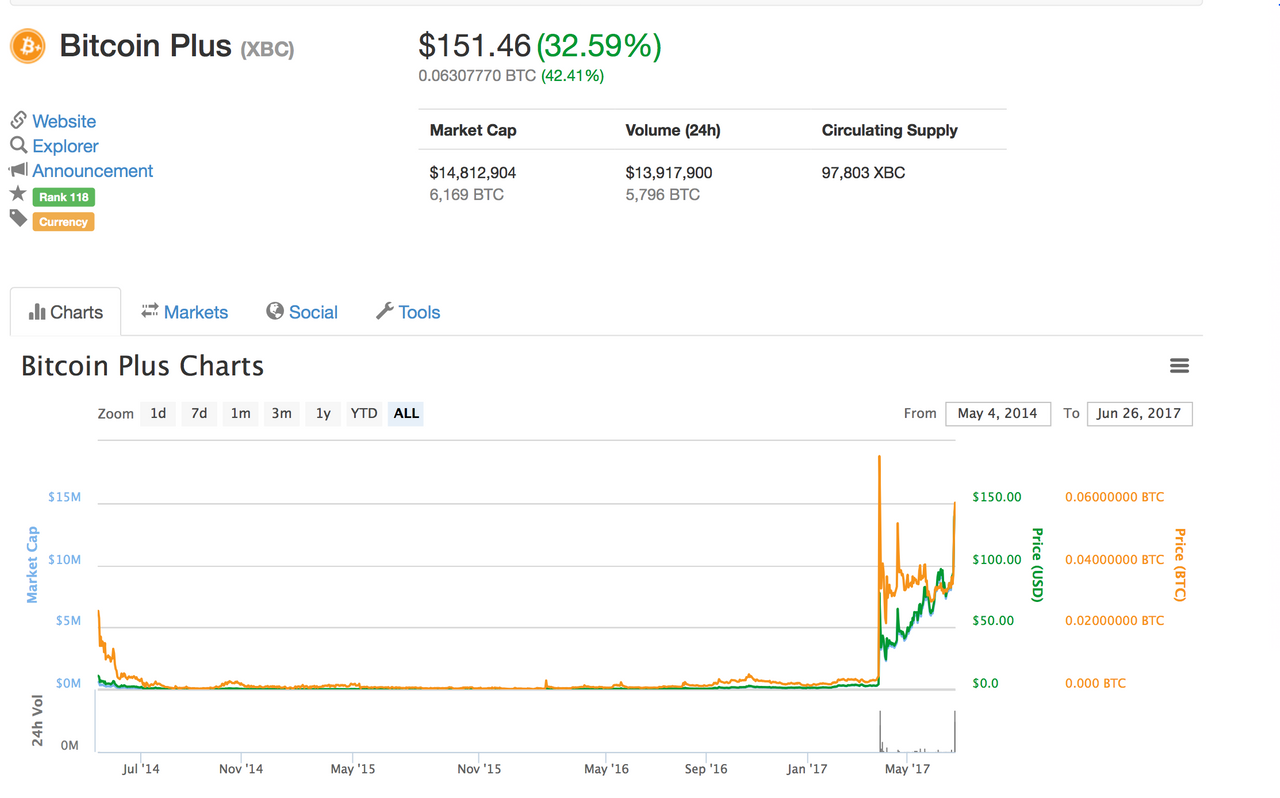
Task: Set chart zoom to 3m
Action: [x=282, y=413]
